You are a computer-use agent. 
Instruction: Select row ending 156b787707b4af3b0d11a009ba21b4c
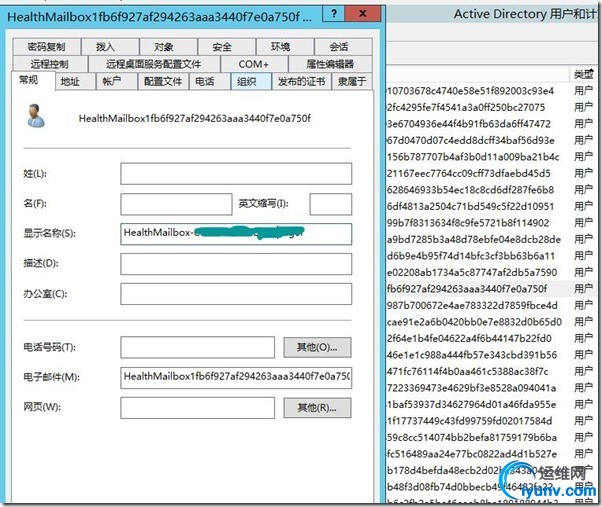(x=491, y=157)
